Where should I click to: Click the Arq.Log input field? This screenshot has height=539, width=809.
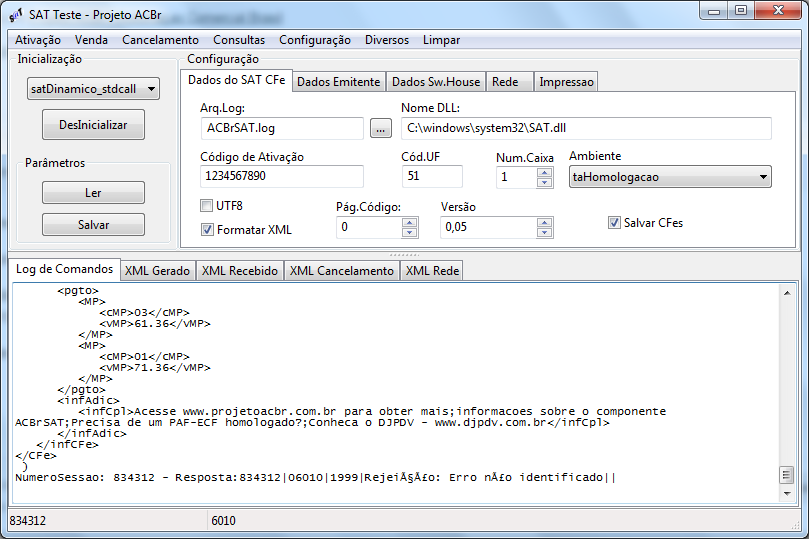coord(282,128)
